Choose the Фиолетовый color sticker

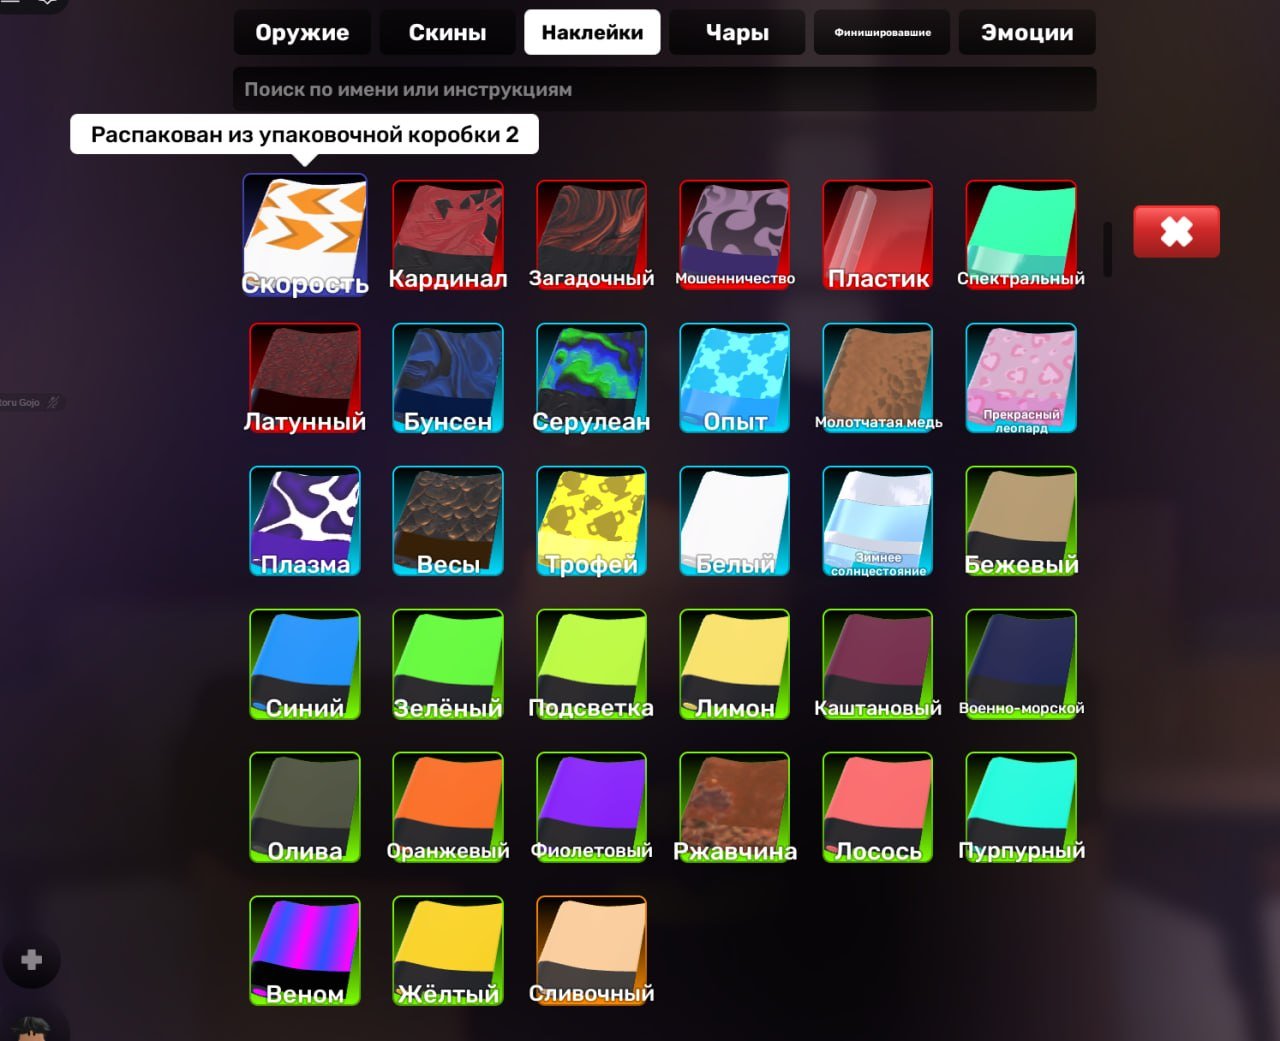591,807
